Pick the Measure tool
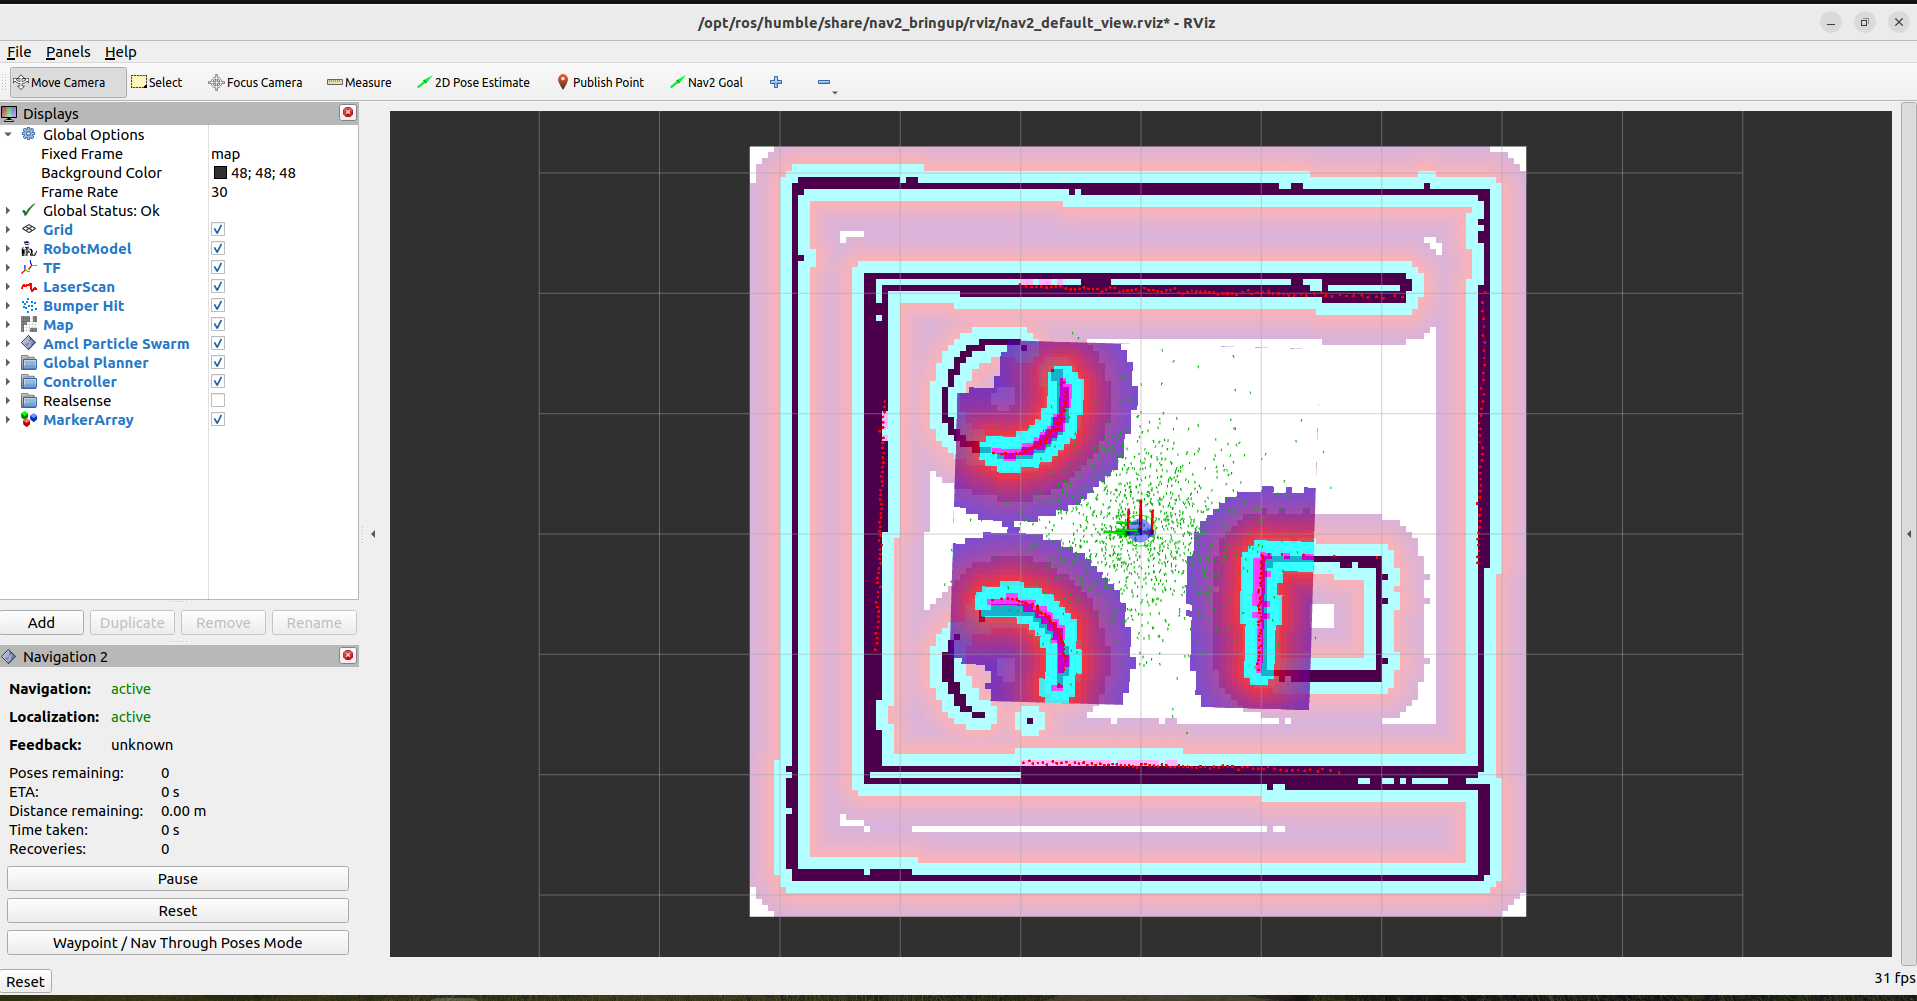The image size is (1917, 1001). [359, 82]
